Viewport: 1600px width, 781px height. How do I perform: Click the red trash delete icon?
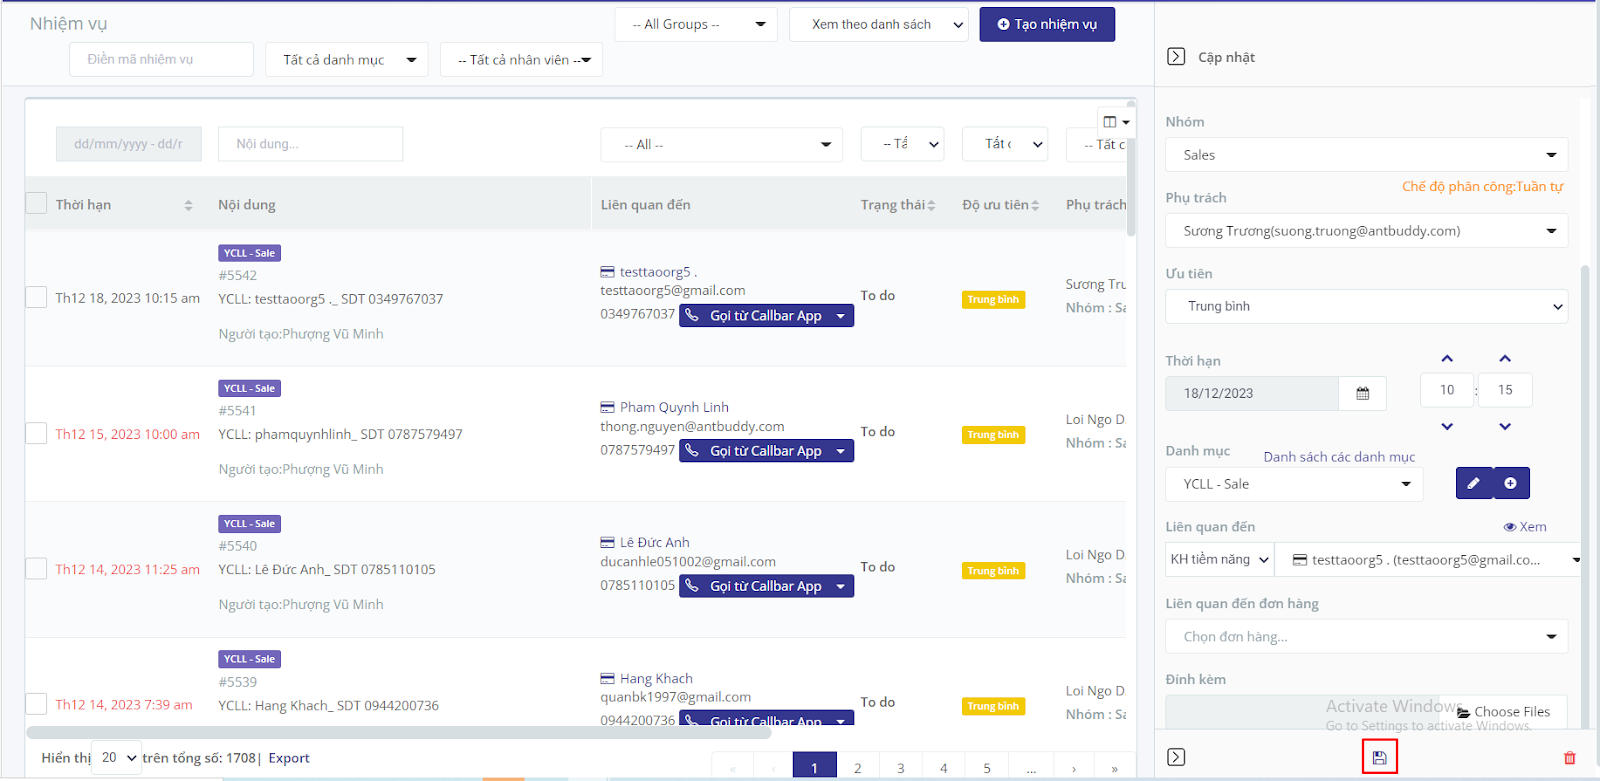coord(1569,758)
